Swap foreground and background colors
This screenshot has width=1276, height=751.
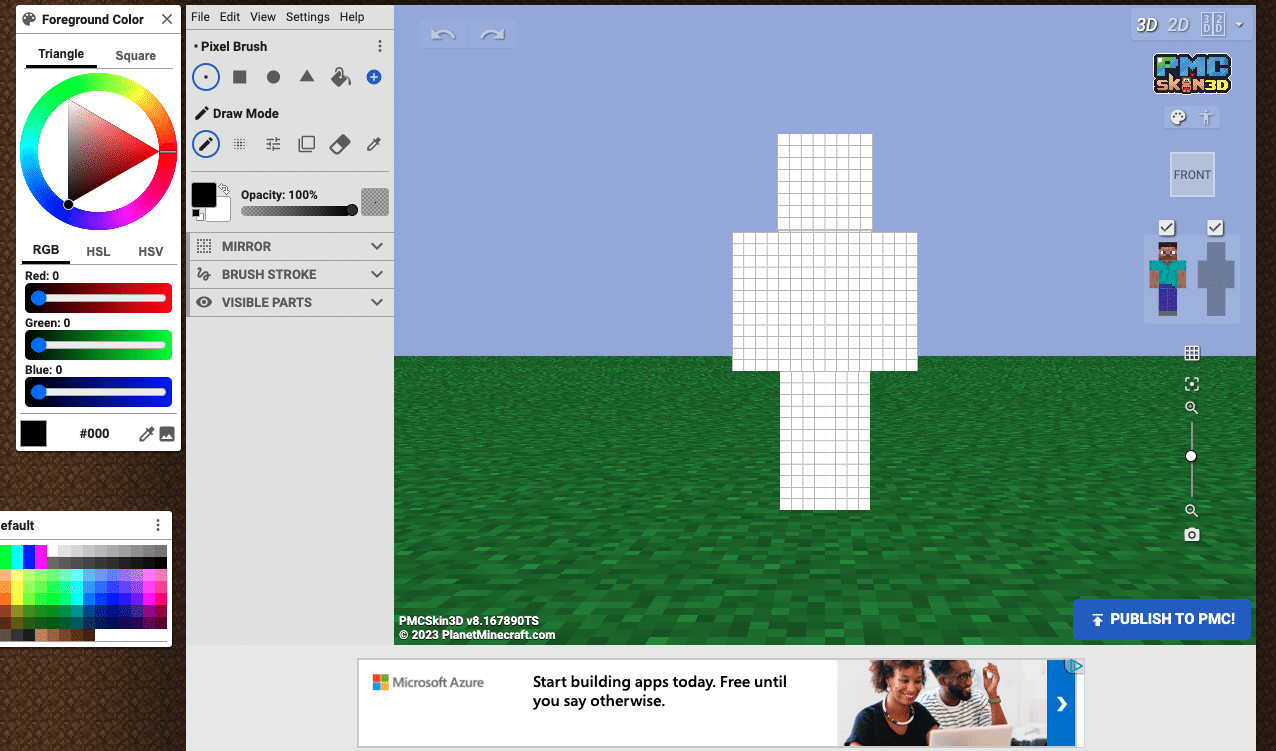[224, 188]
